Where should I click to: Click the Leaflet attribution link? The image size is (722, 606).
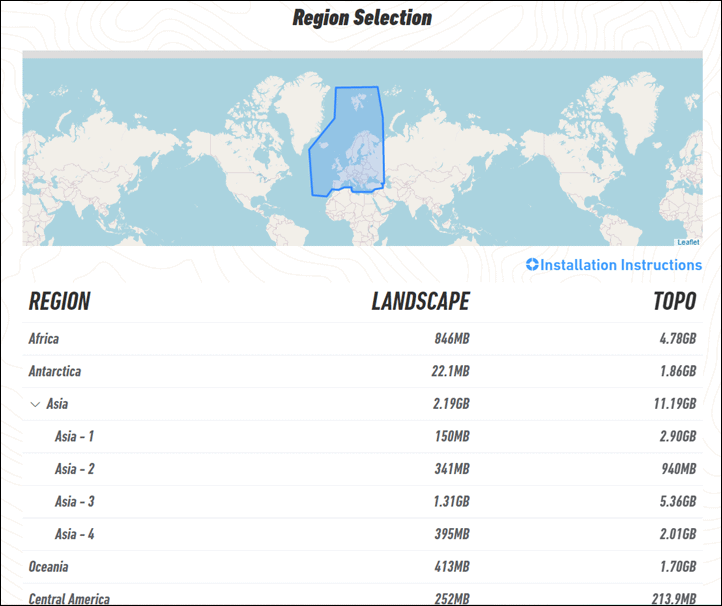coord(688,242)
